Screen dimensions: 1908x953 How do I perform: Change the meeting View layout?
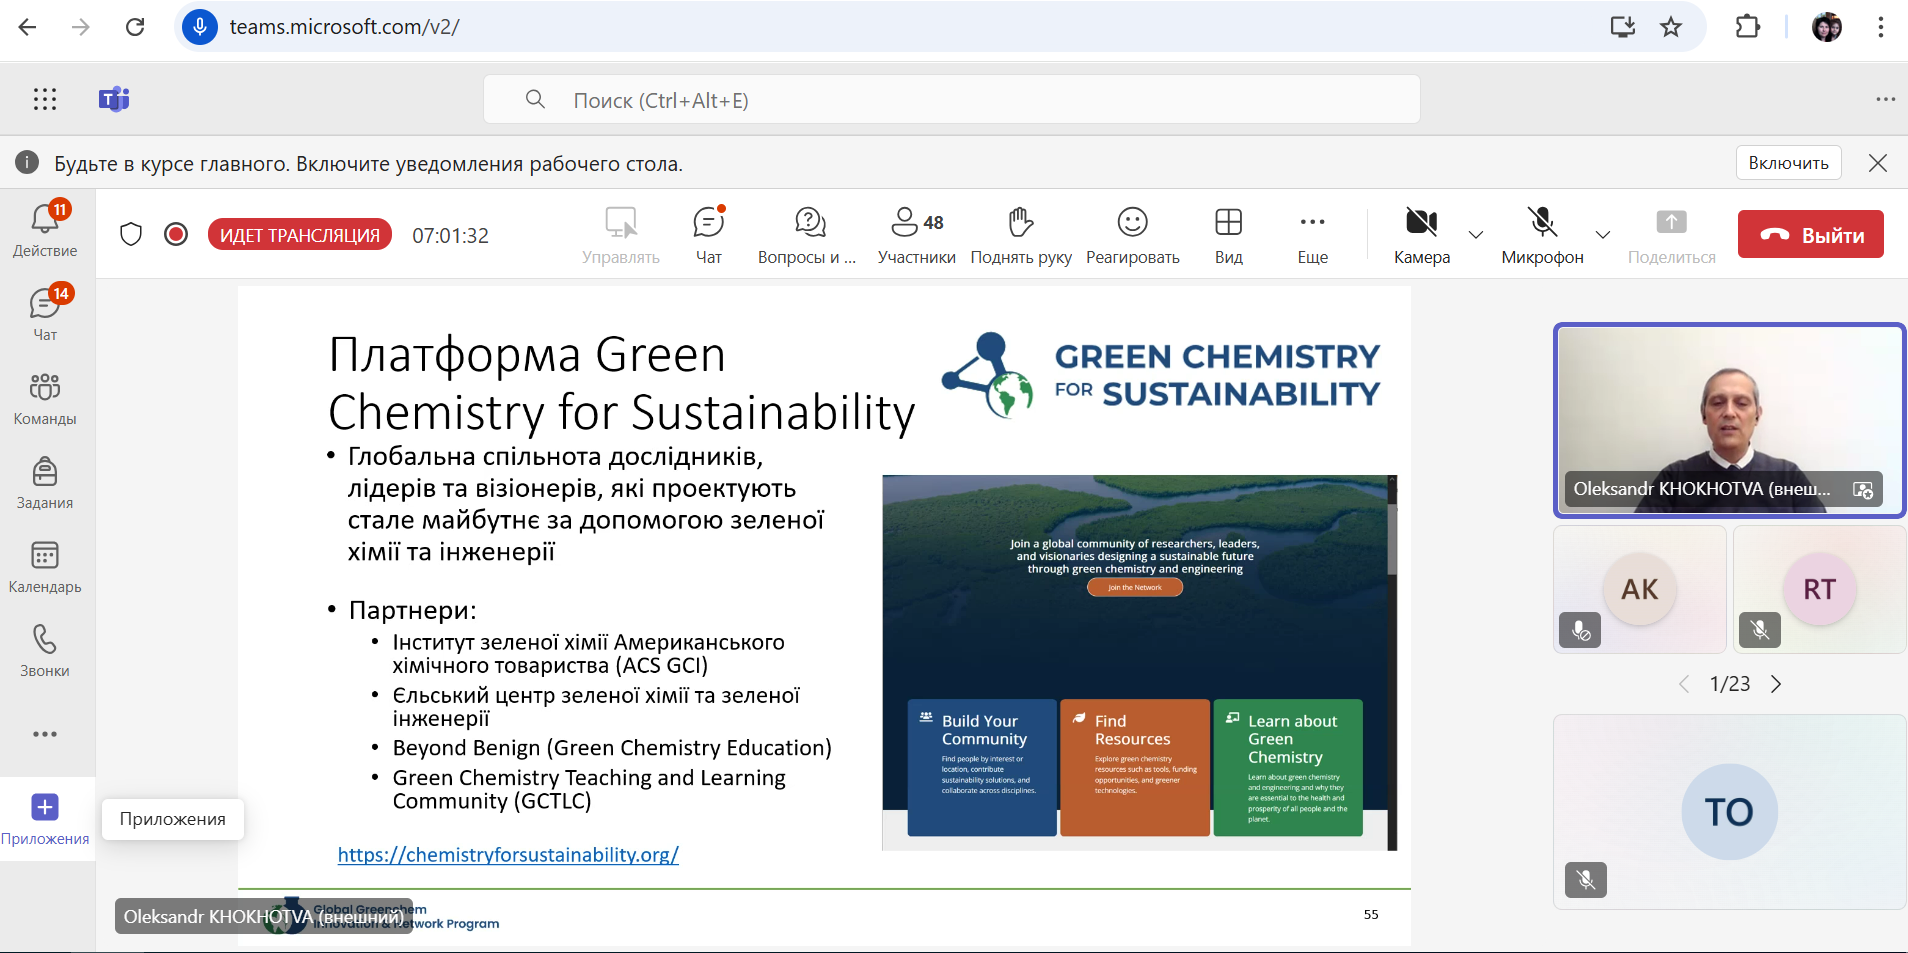[1228, 234]
